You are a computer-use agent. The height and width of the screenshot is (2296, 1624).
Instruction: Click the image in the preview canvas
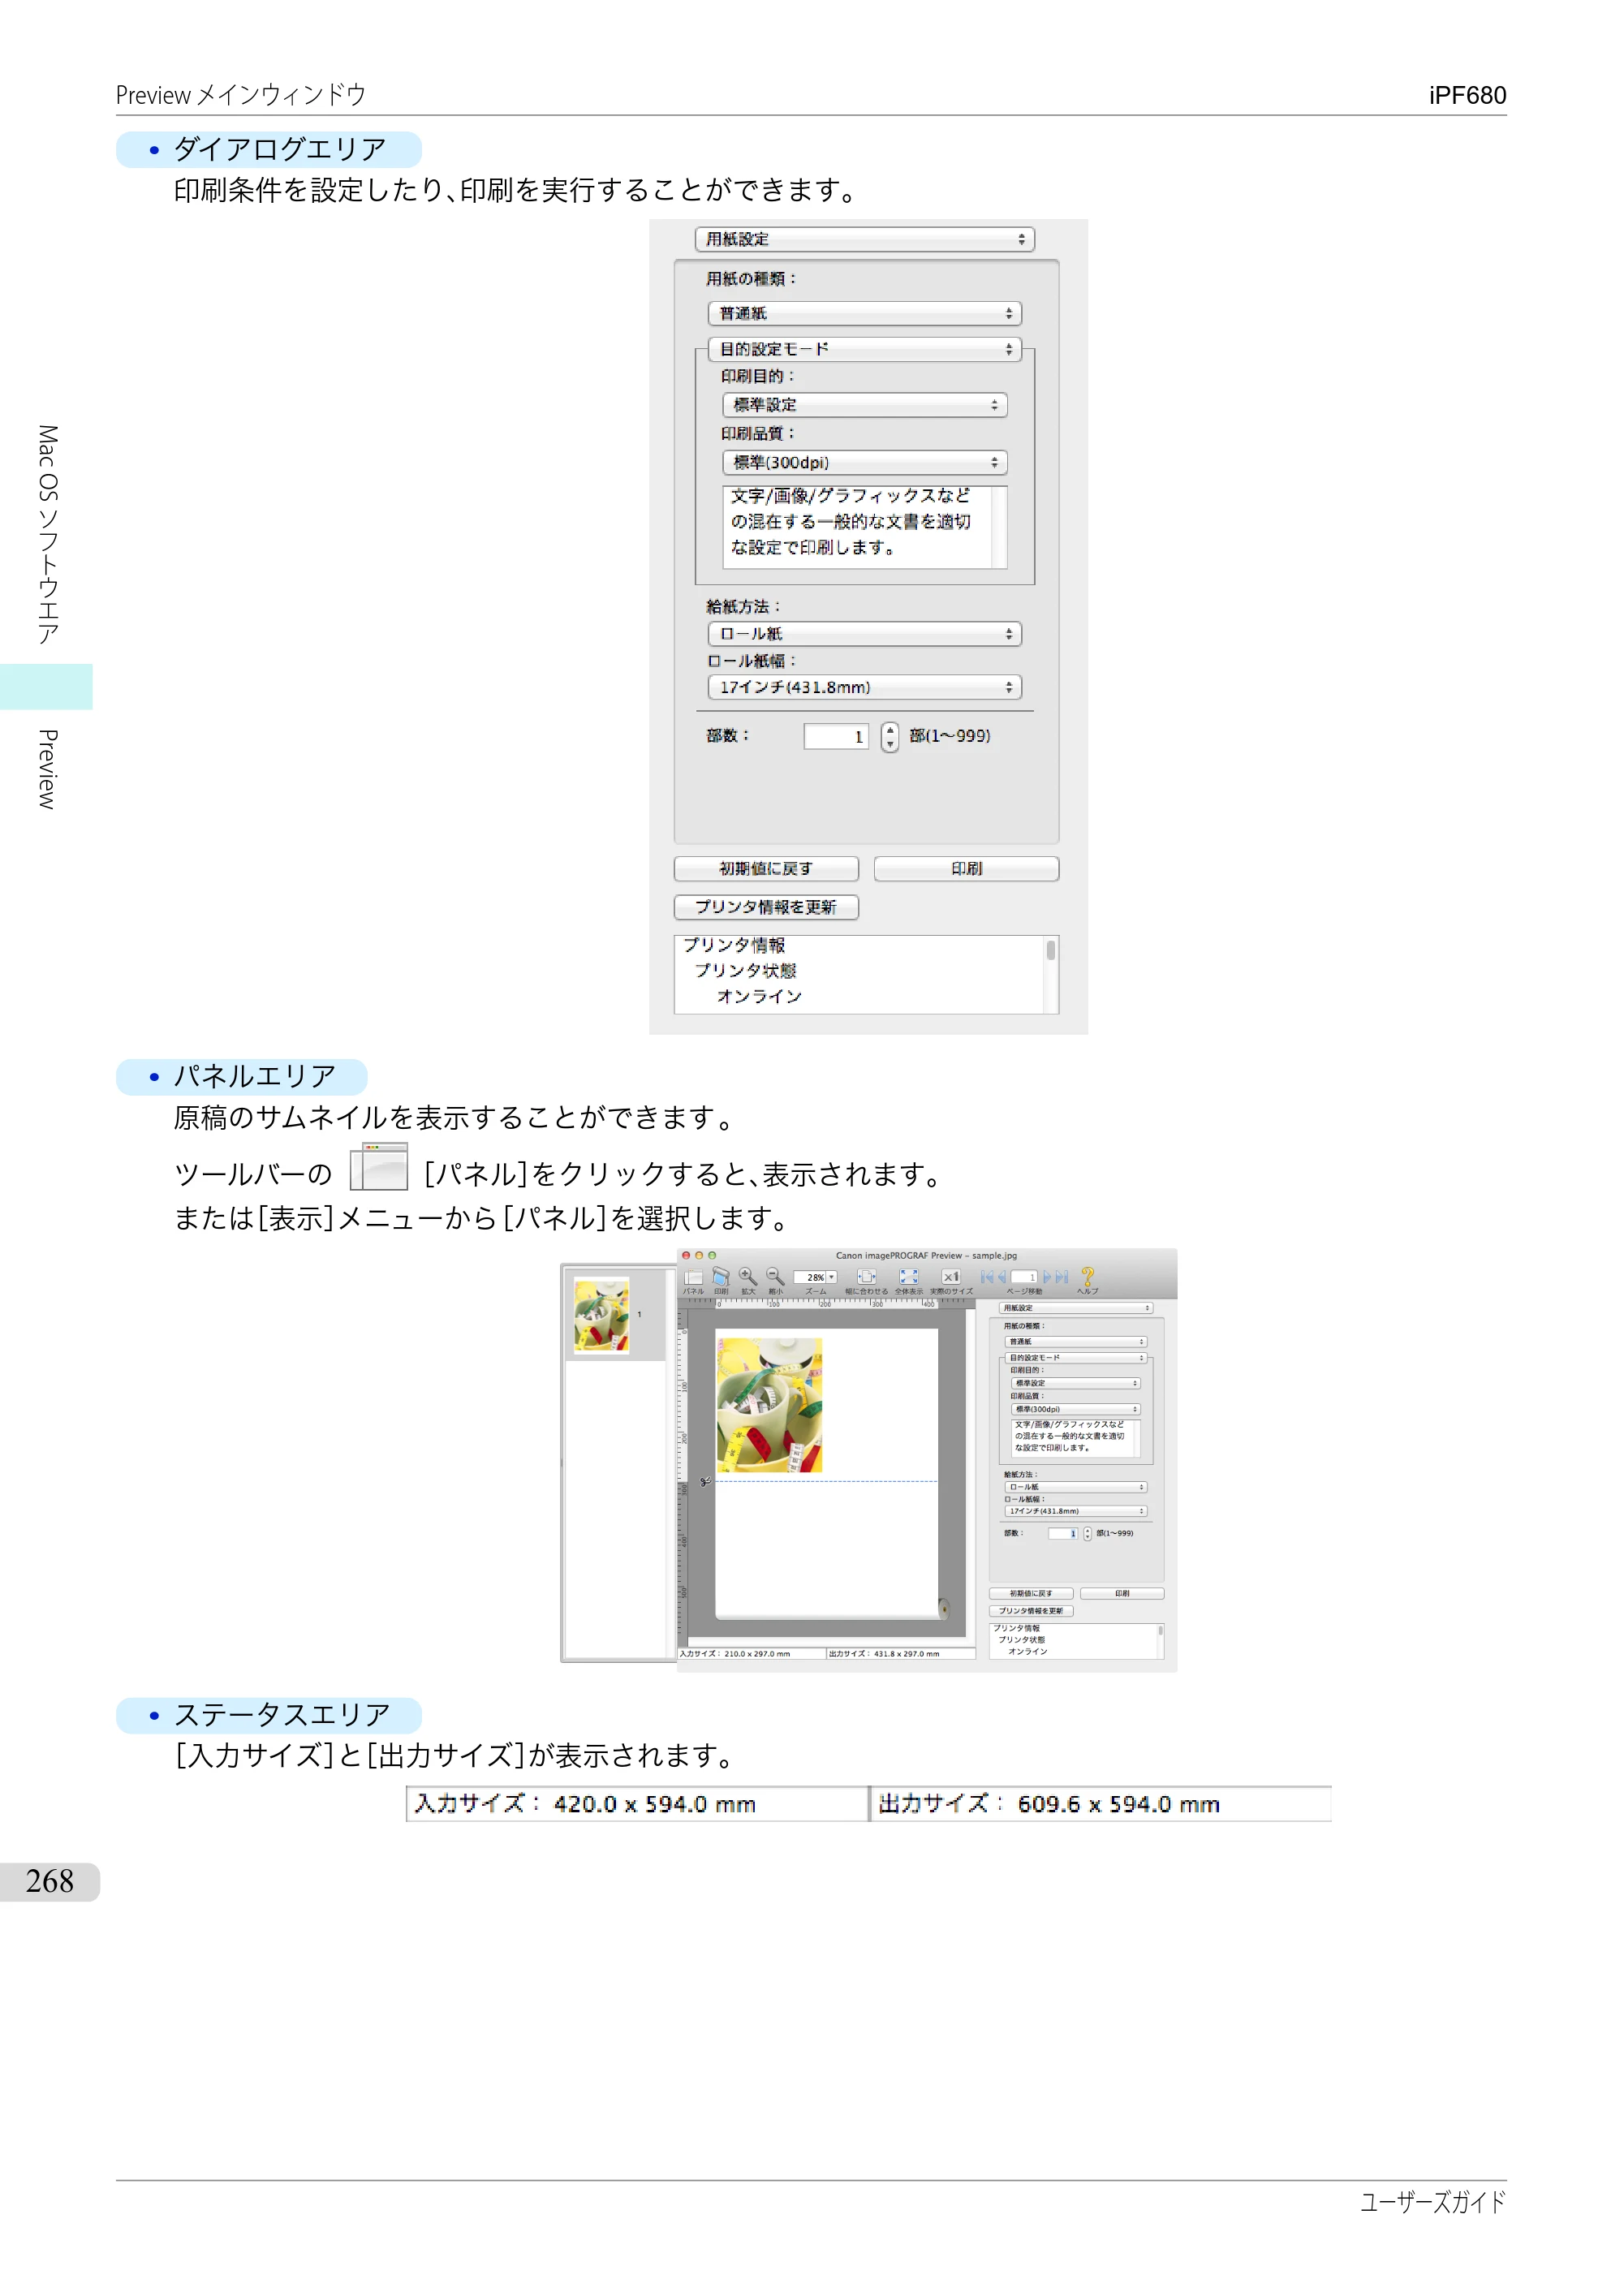point(769,1405)
